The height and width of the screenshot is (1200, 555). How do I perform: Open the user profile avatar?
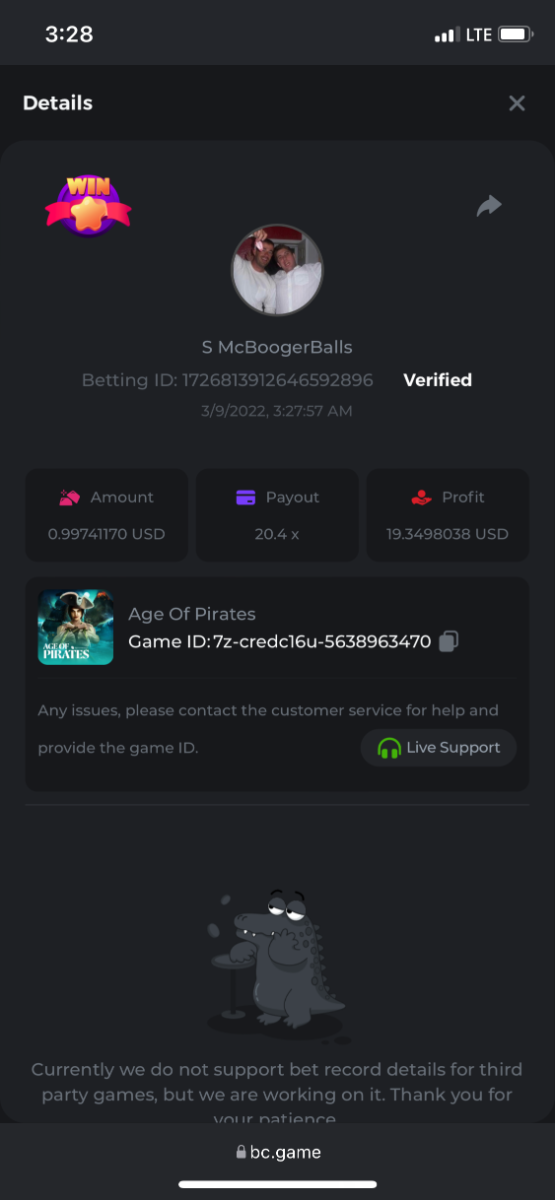click(x=277, y=270)
